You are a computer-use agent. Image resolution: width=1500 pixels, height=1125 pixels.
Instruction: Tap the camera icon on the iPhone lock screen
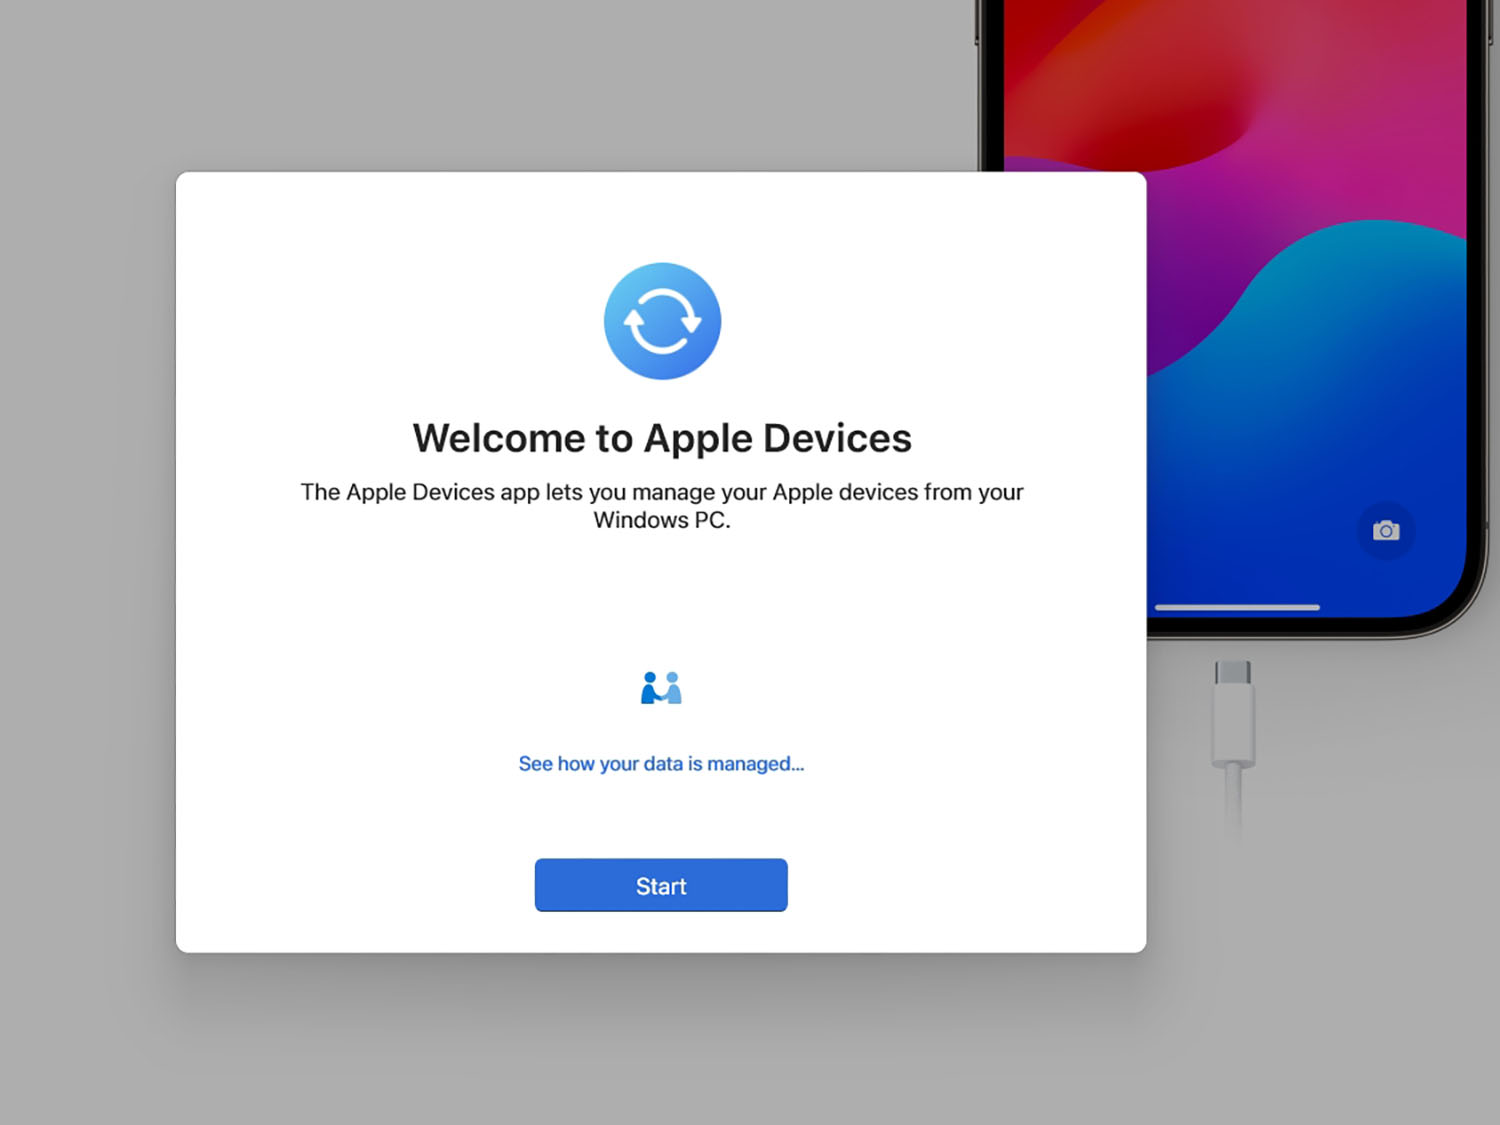point(1386,530)
